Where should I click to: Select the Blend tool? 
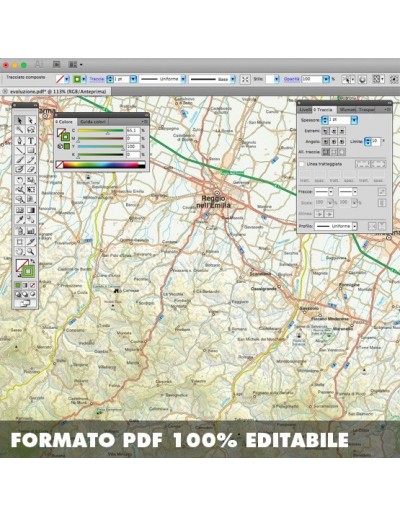point(31,220)
